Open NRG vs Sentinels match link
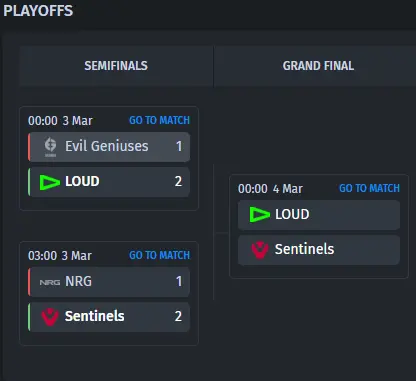The width and height of the screenshot is (416, 381). click(159, 255)
